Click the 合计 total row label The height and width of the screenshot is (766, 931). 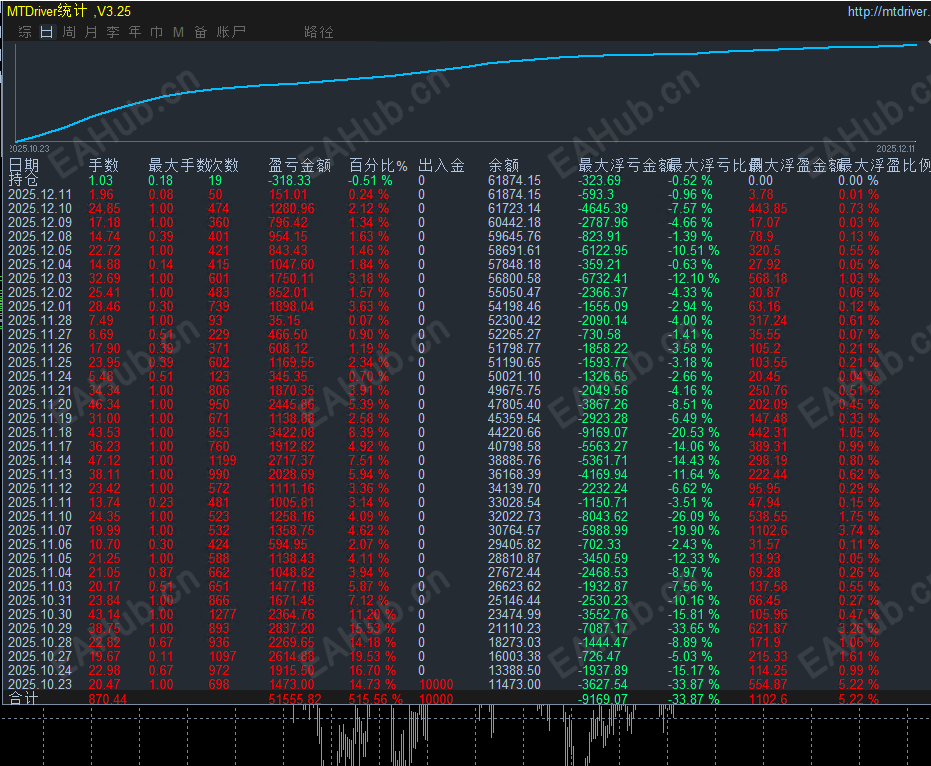(x=24, y=699)
